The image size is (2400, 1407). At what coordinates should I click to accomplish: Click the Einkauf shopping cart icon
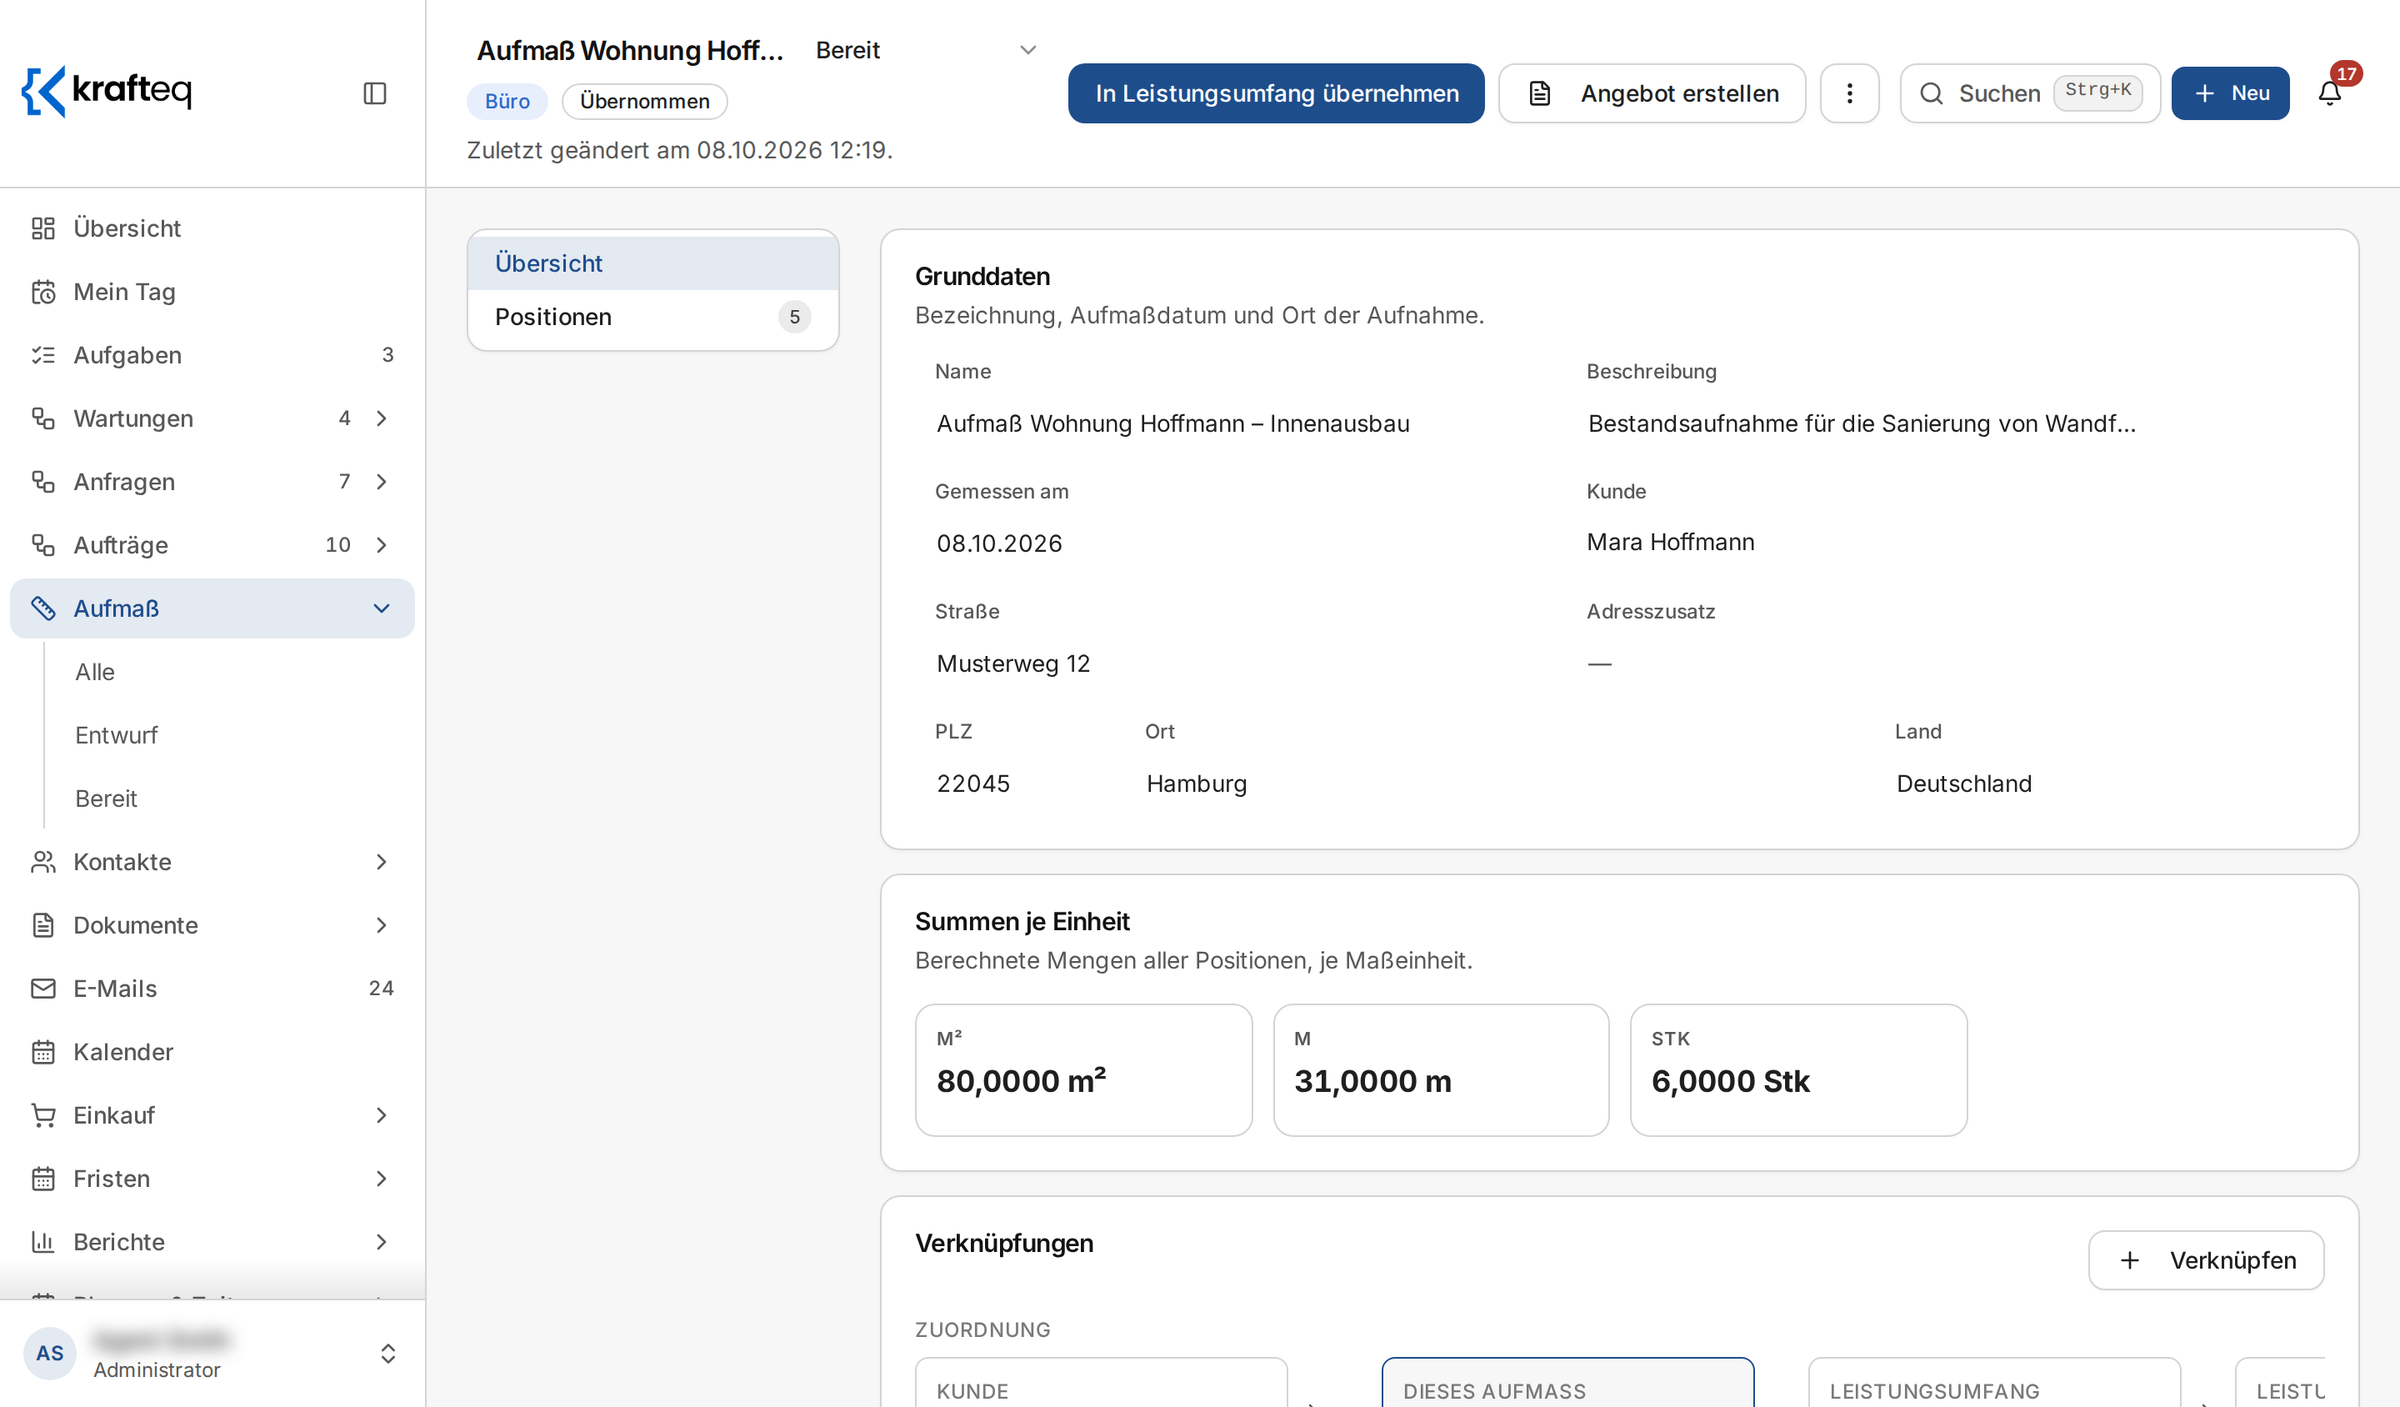click(43, 1115)
